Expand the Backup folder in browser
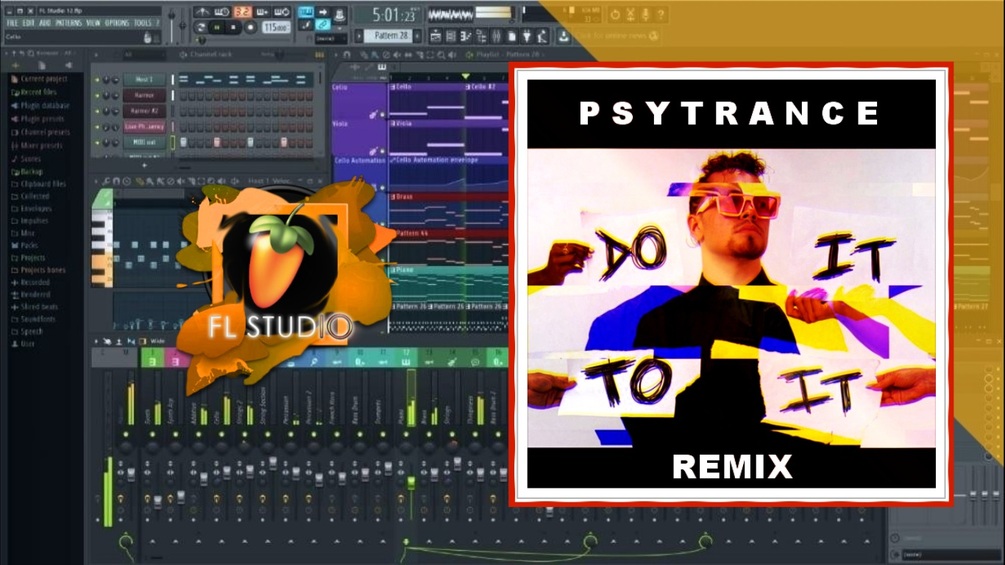 [28, 172]
